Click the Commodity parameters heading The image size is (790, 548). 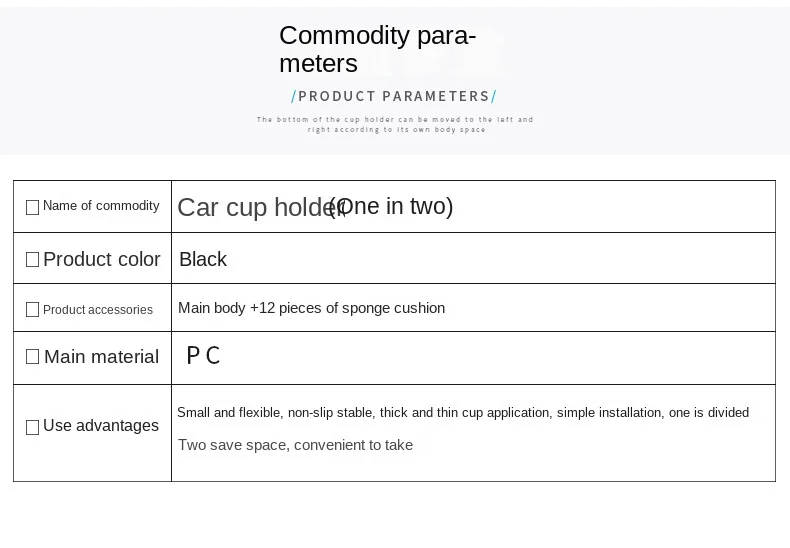(x=377, y=49)
